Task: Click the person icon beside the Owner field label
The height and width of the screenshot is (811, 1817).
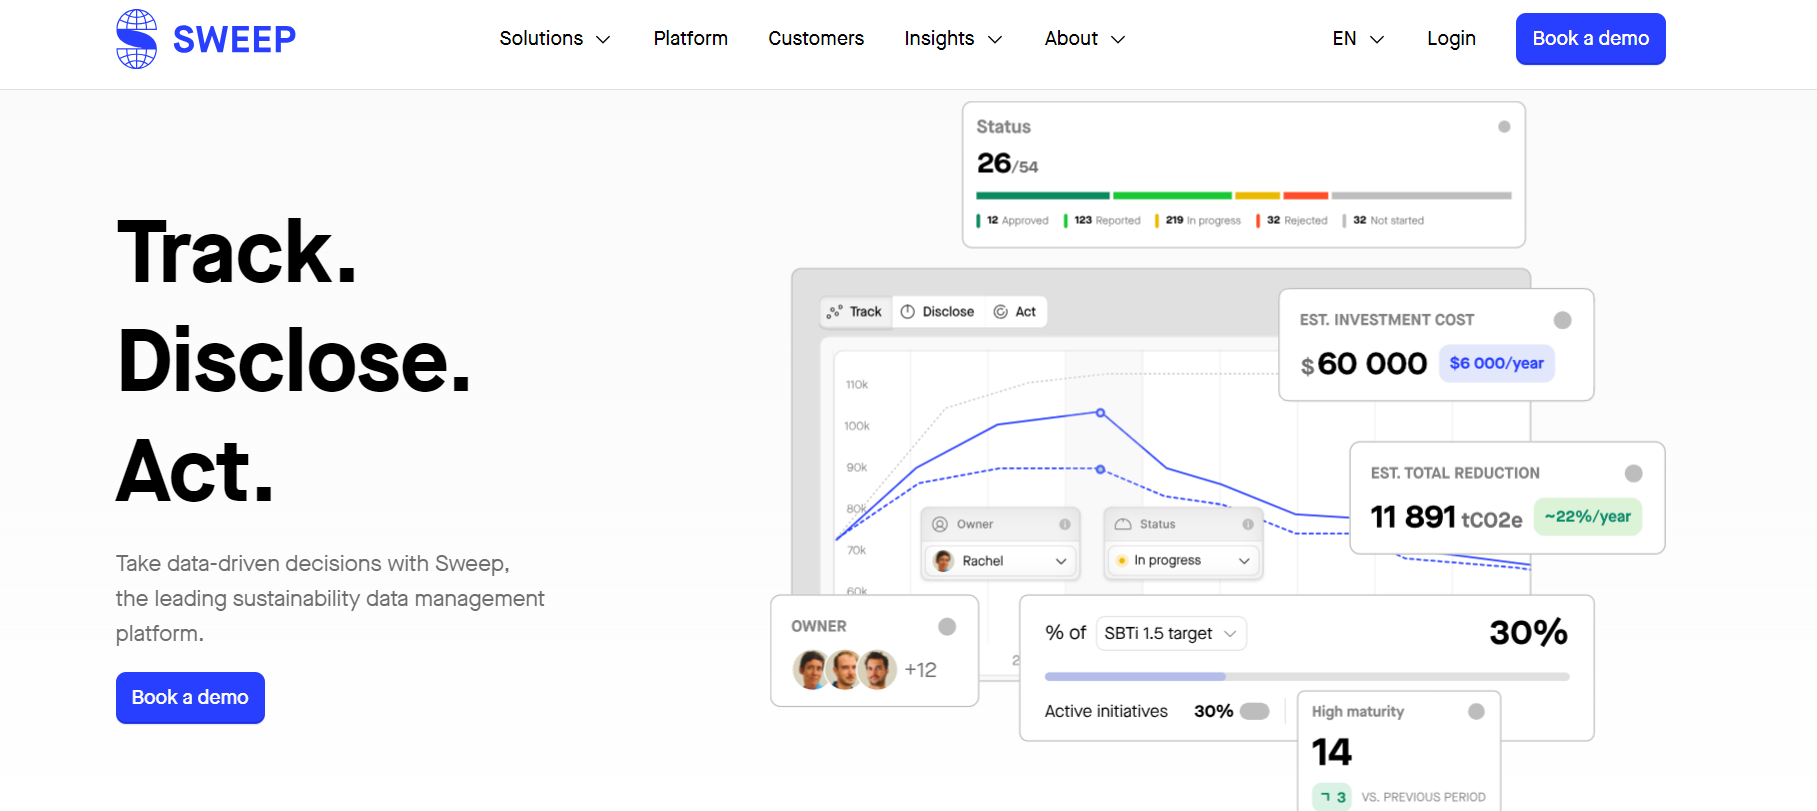Action: (x=940, y=524)
